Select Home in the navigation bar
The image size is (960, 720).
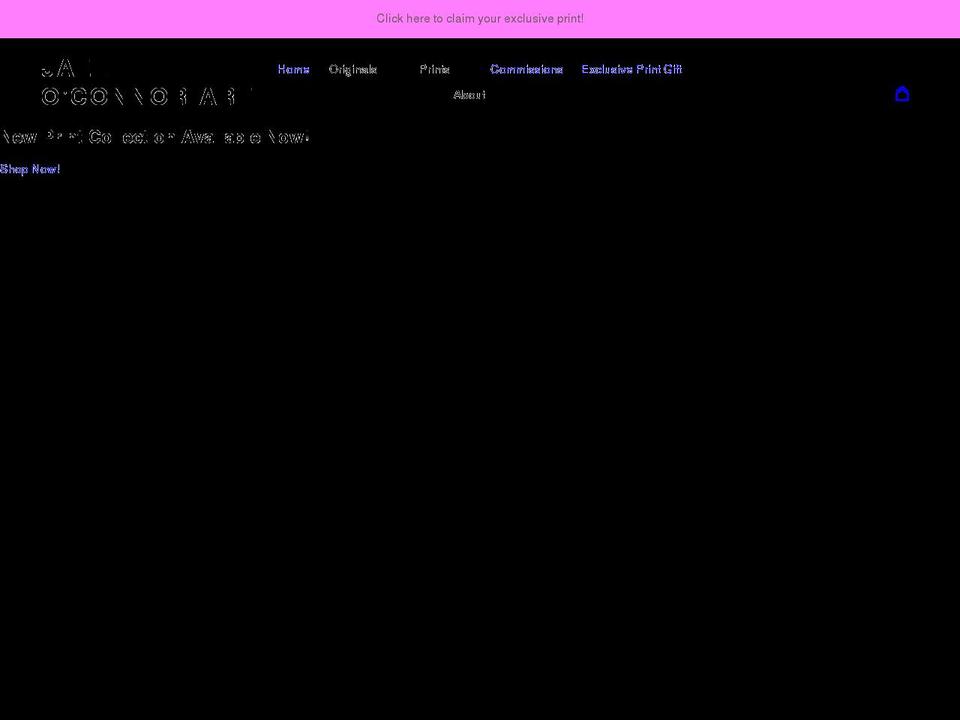(294, 69)
